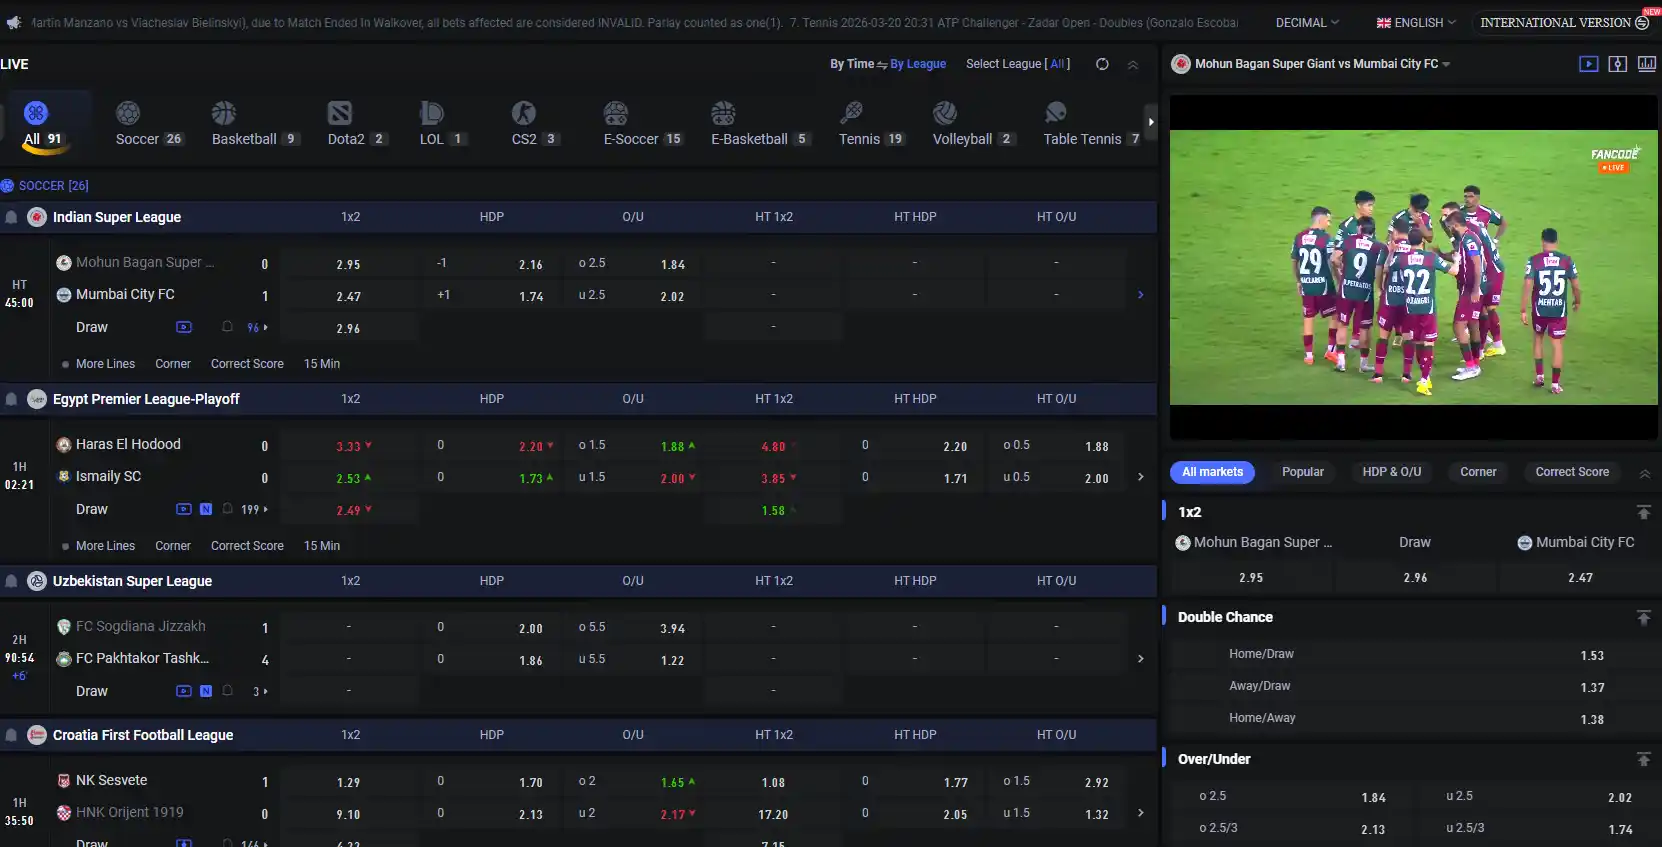Open the match selector dropdown in side panel
The height and width of the screenshot is (847, 1662).
tap(1446, 64)
